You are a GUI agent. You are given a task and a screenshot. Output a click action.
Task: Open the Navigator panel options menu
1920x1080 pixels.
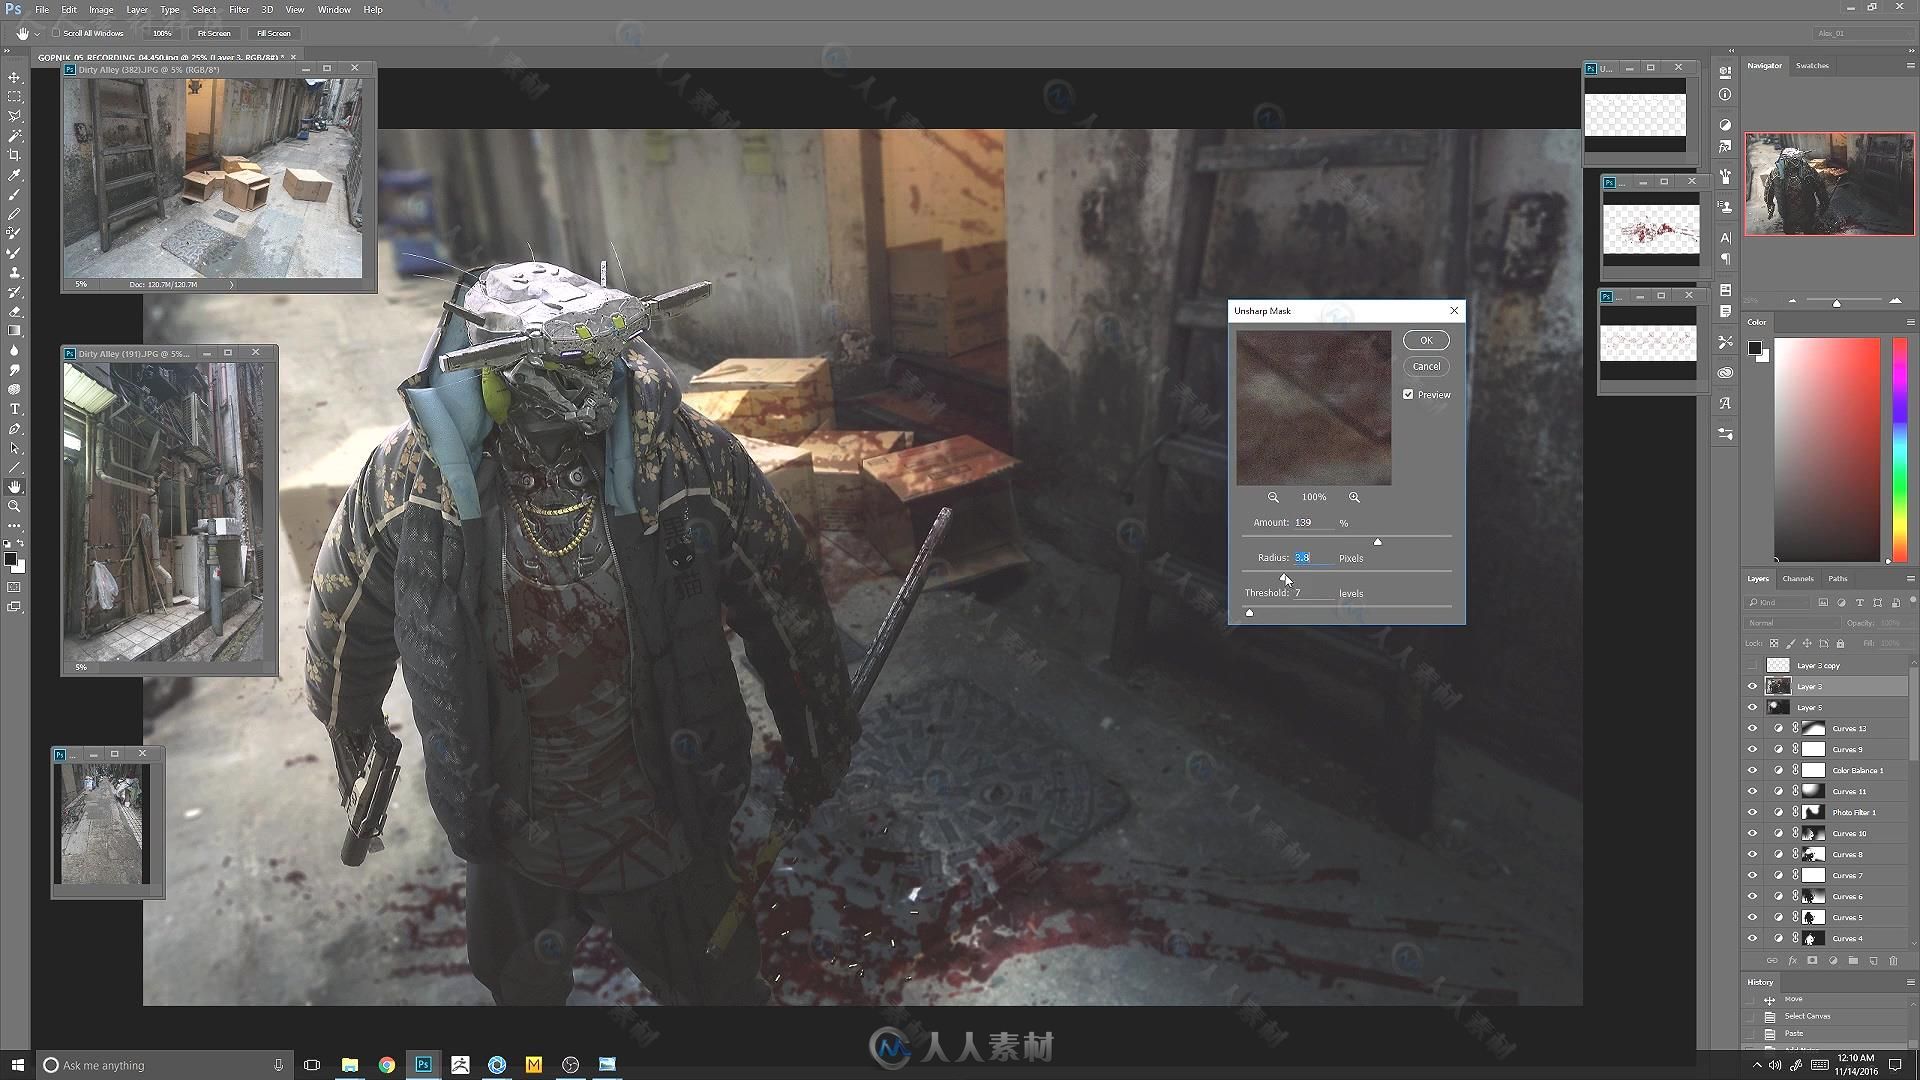tap(1910, 66)
